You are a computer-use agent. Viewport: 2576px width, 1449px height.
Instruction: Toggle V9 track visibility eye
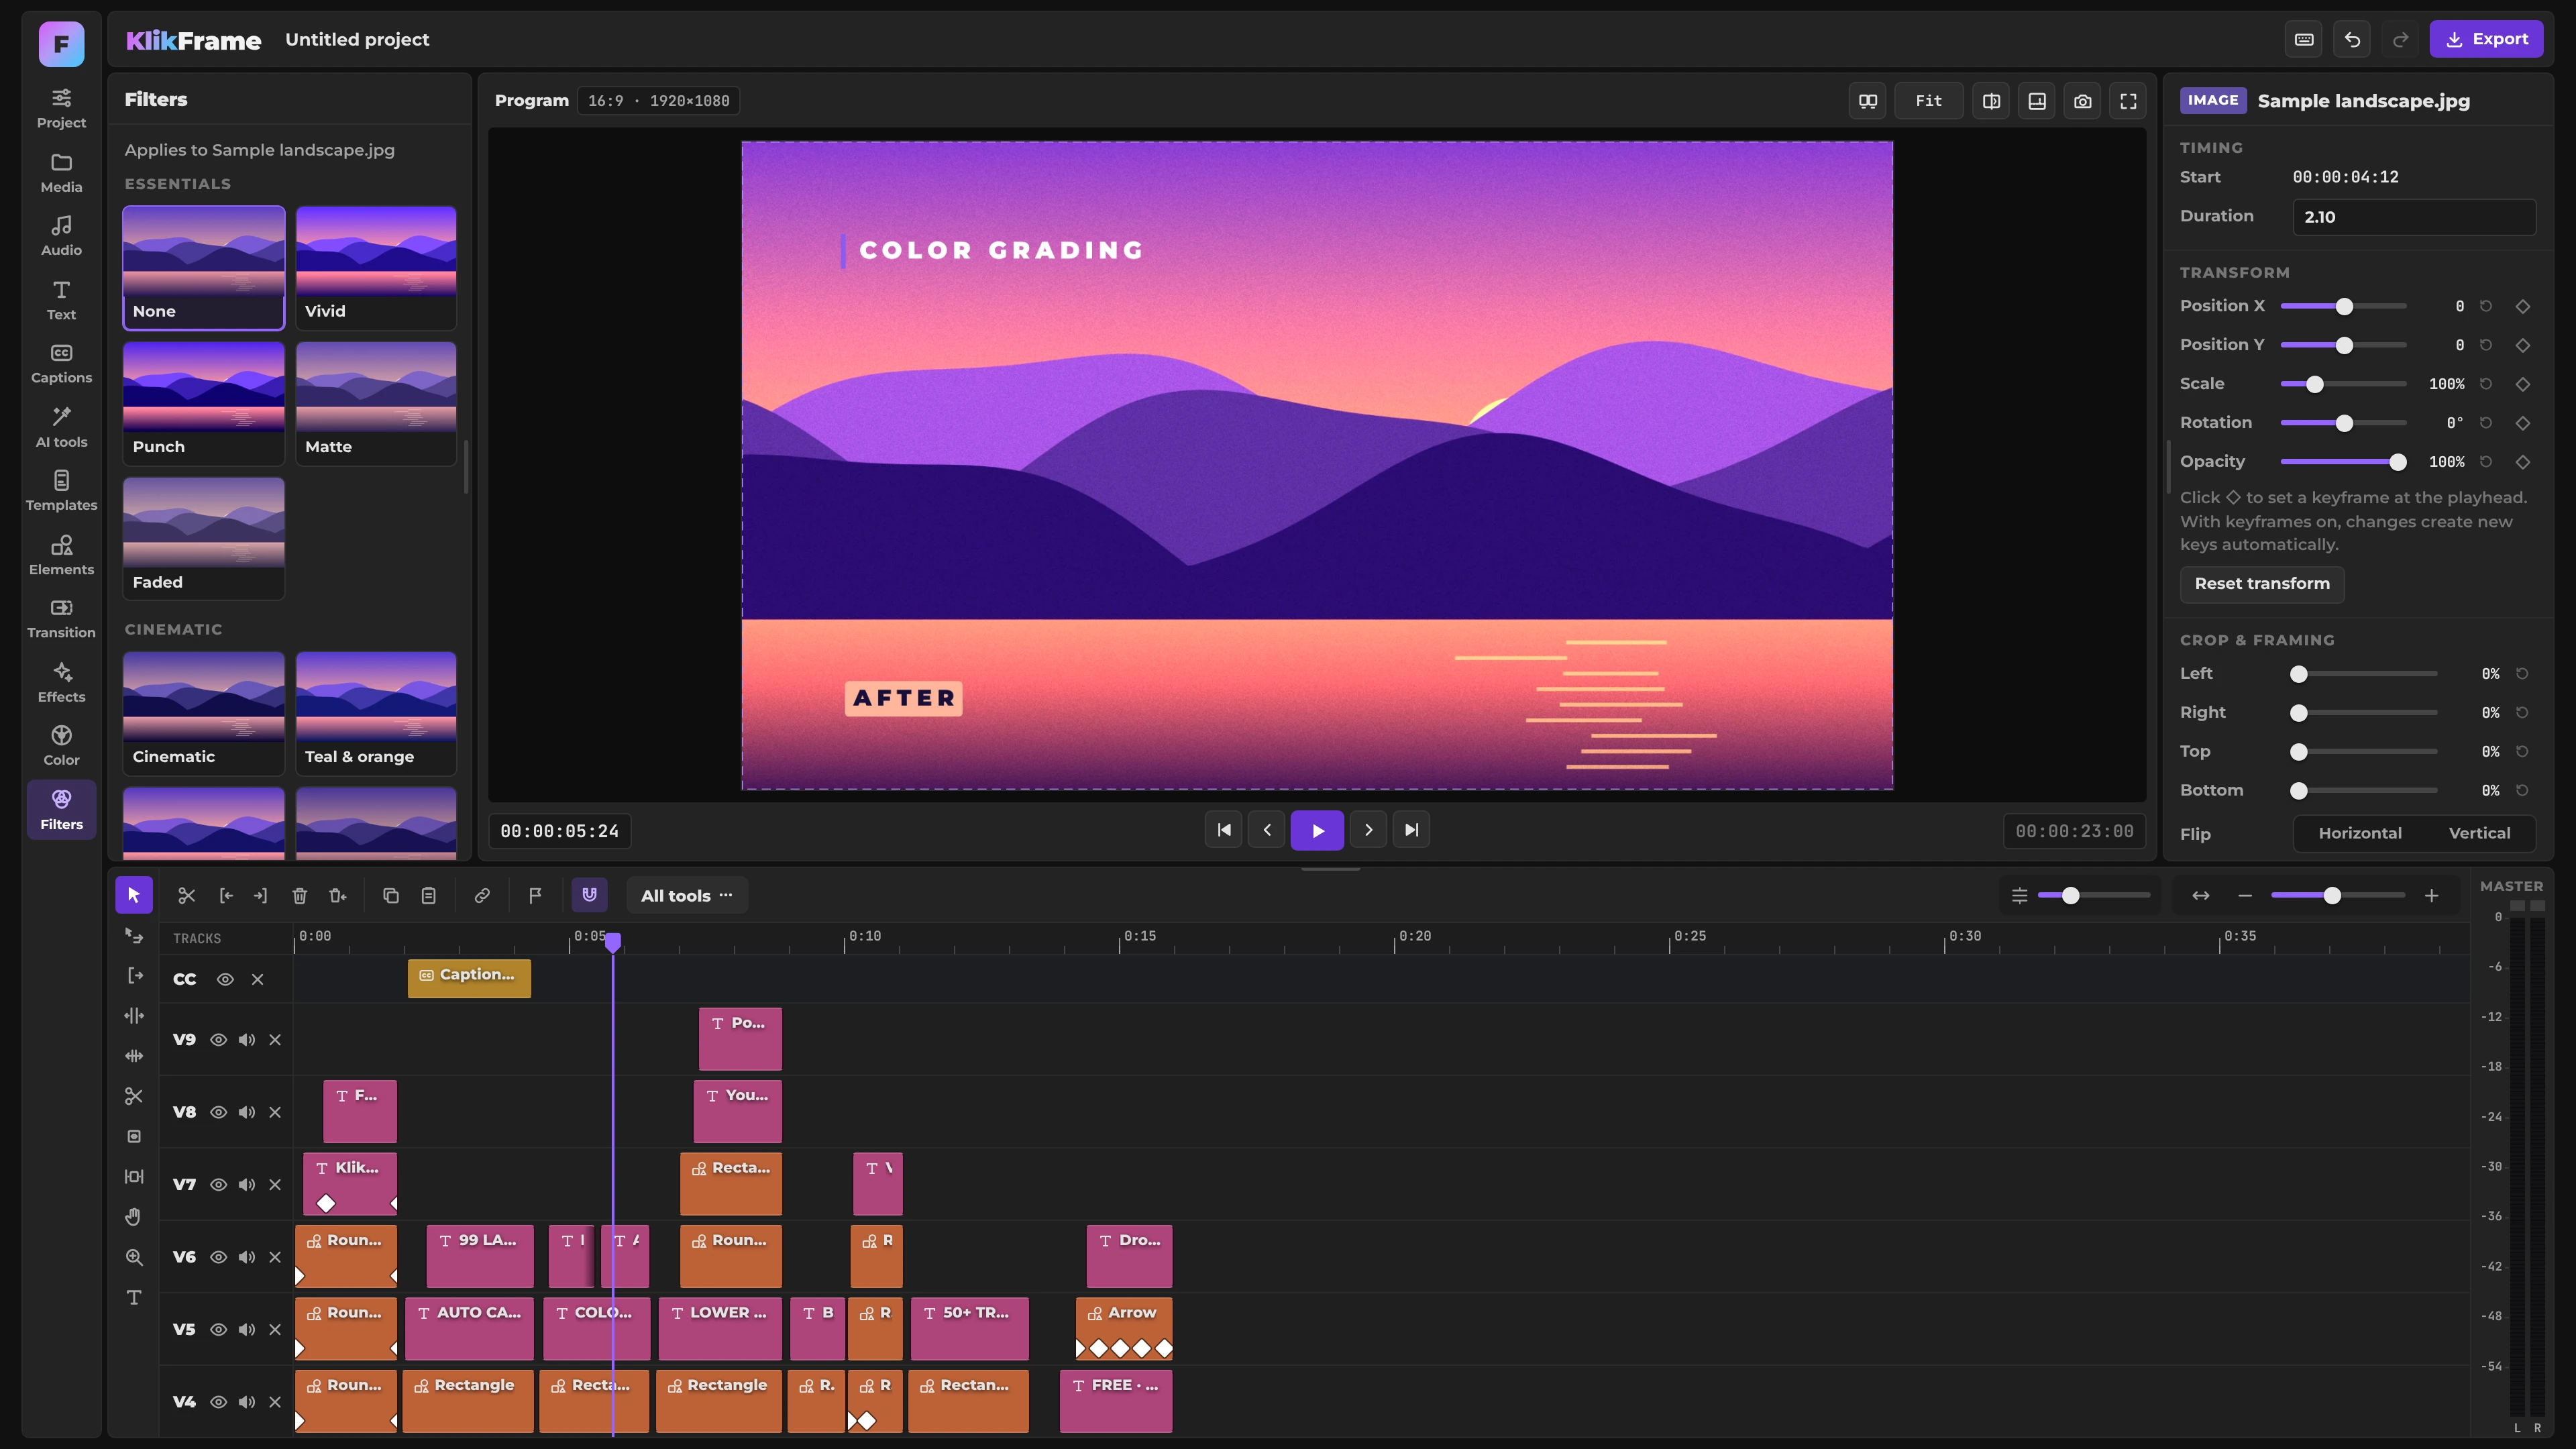(218, 1040)
